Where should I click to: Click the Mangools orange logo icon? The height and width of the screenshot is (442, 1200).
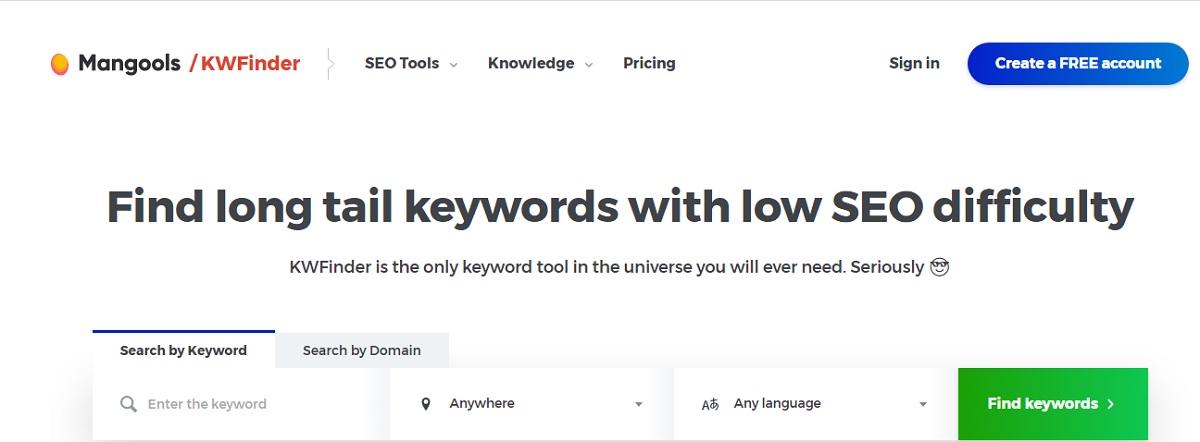tap(60, 64)
